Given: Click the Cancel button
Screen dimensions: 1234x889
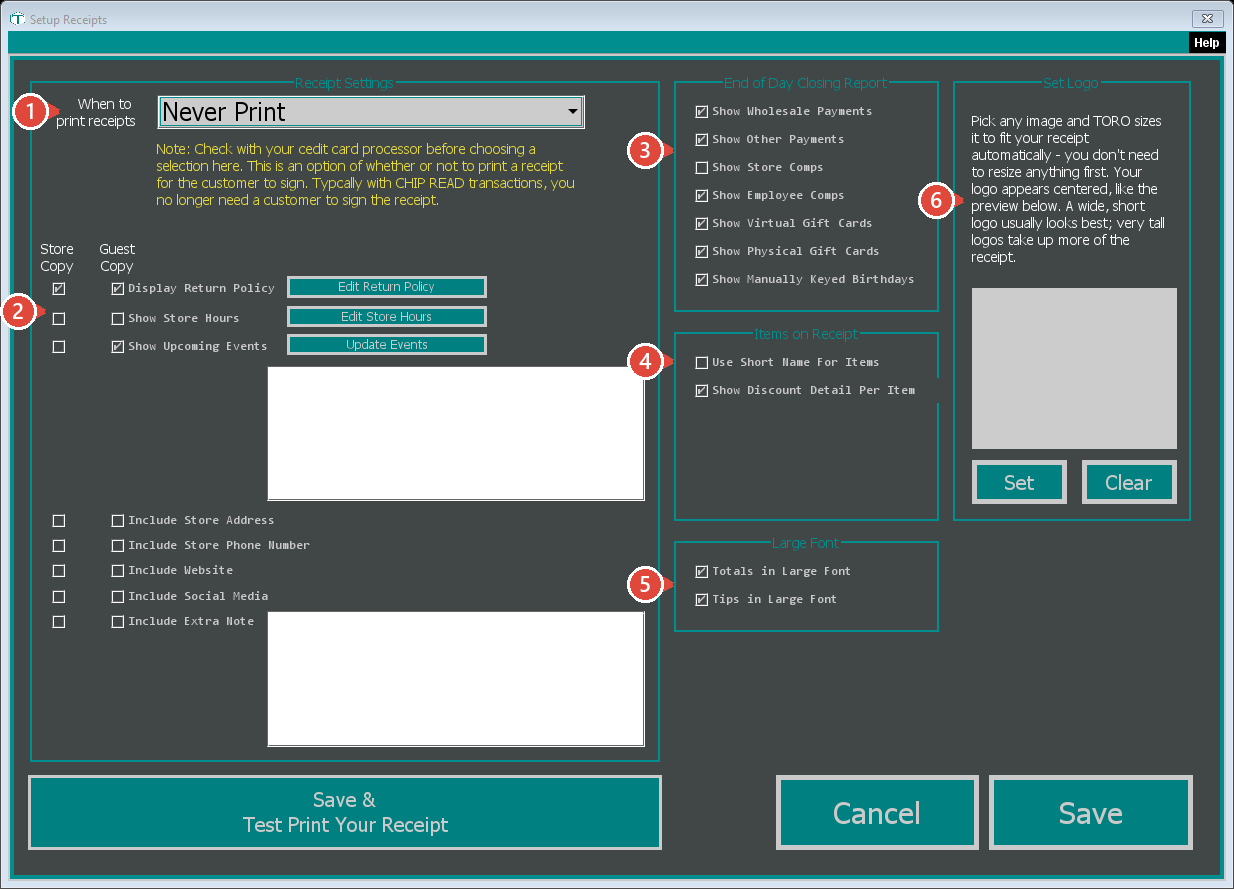Looking at the screenshot, I should tap(877, 813).
